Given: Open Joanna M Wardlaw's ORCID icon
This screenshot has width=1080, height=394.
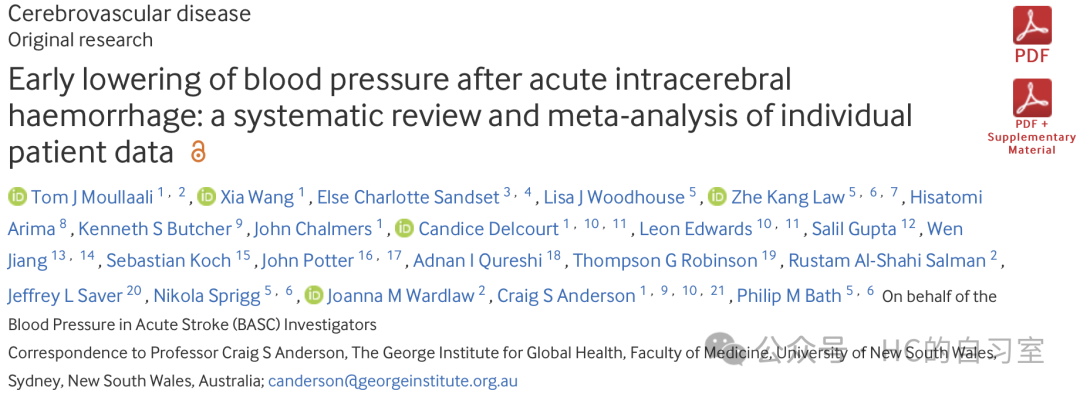Looking at the screenshot, I should point(313,296).
